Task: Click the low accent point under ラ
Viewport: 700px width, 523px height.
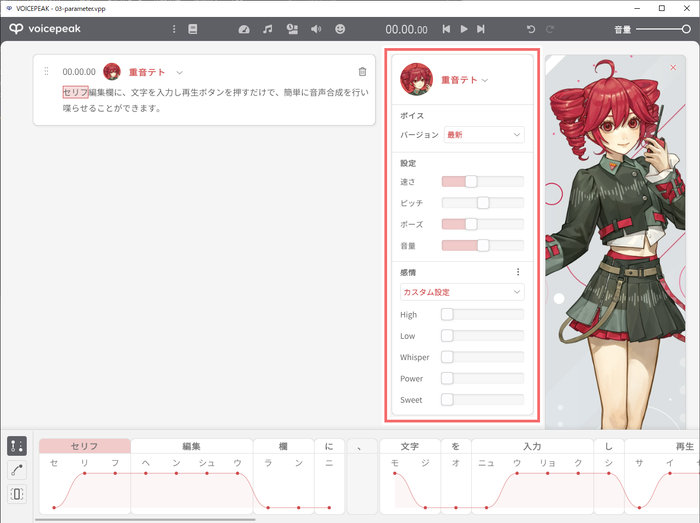Action: (268, 507)
